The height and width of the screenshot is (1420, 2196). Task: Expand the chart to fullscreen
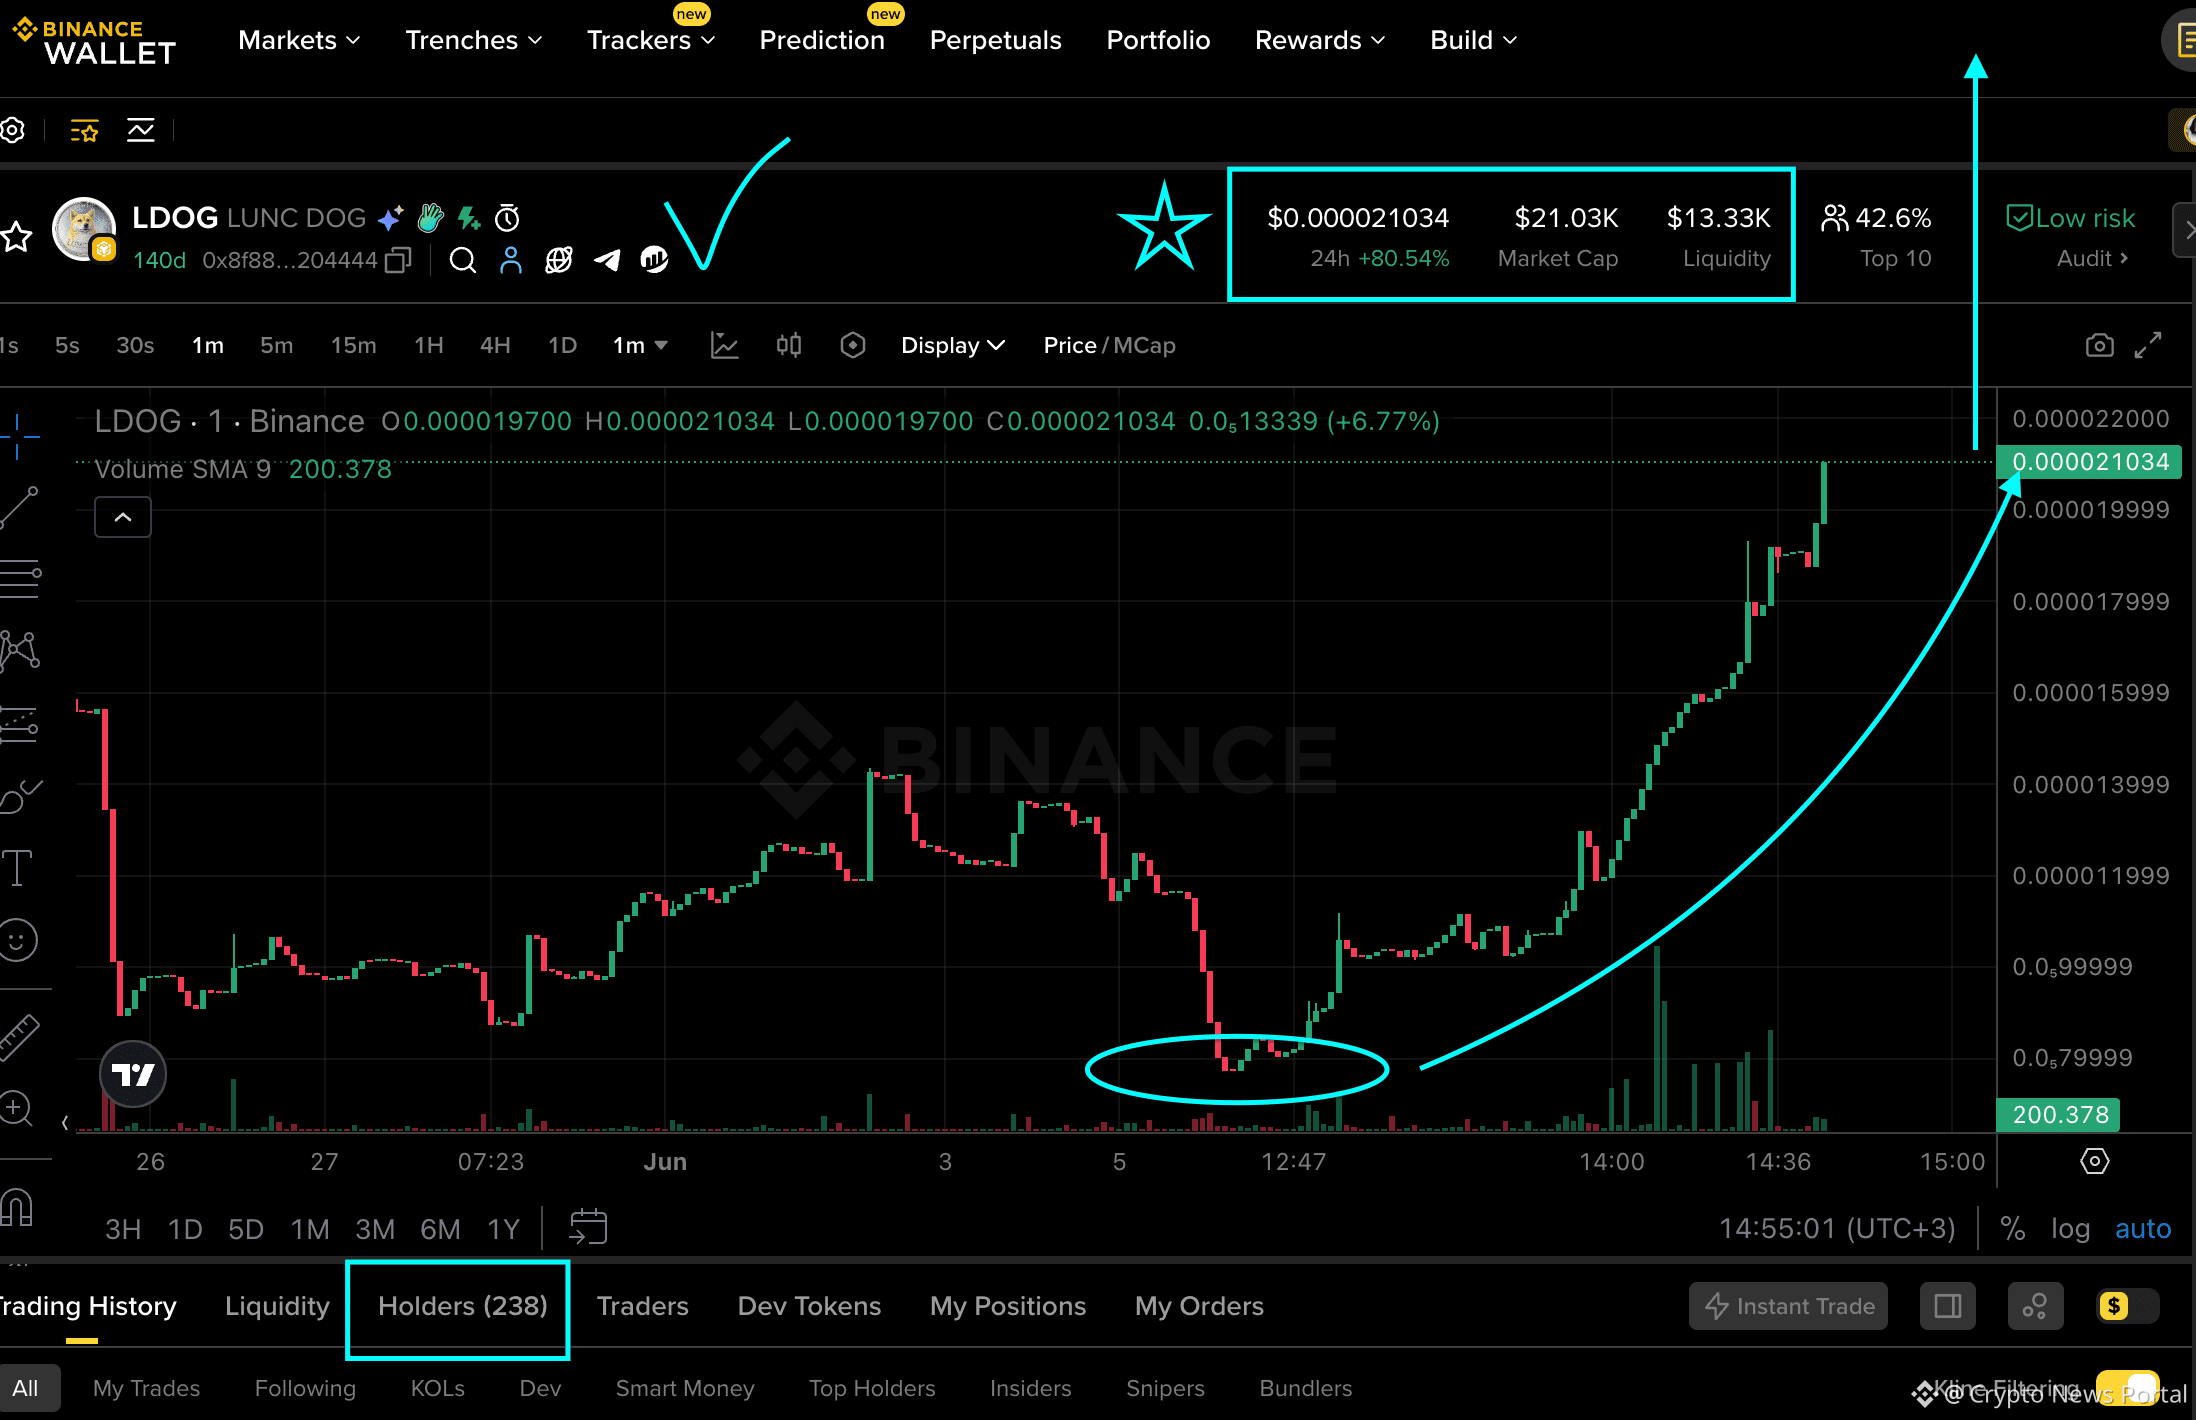2148,345
